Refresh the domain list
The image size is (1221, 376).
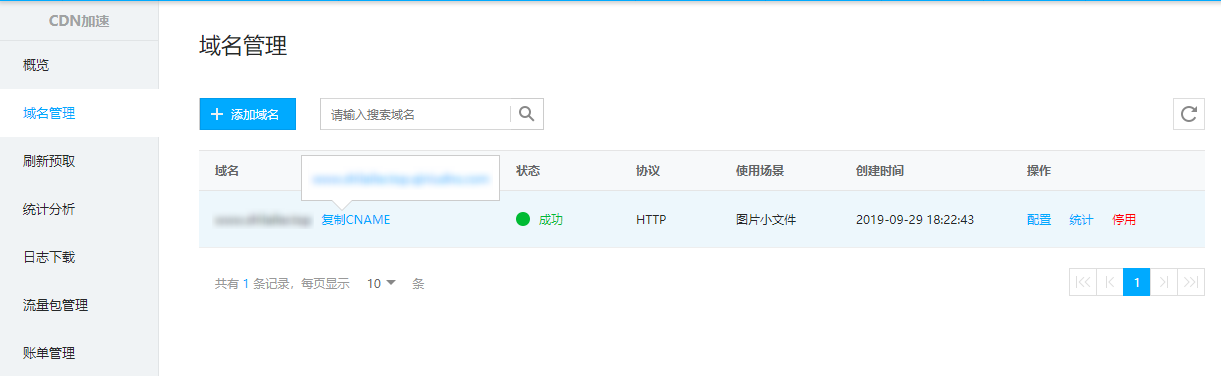click(x=1188, y=114)
